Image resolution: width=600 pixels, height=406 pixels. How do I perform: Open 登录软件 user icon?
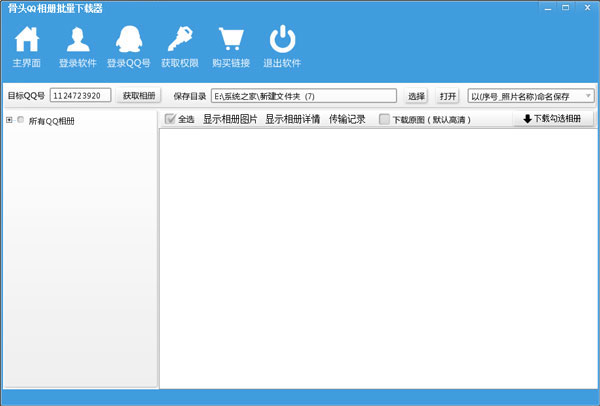(x=78, y=39)
